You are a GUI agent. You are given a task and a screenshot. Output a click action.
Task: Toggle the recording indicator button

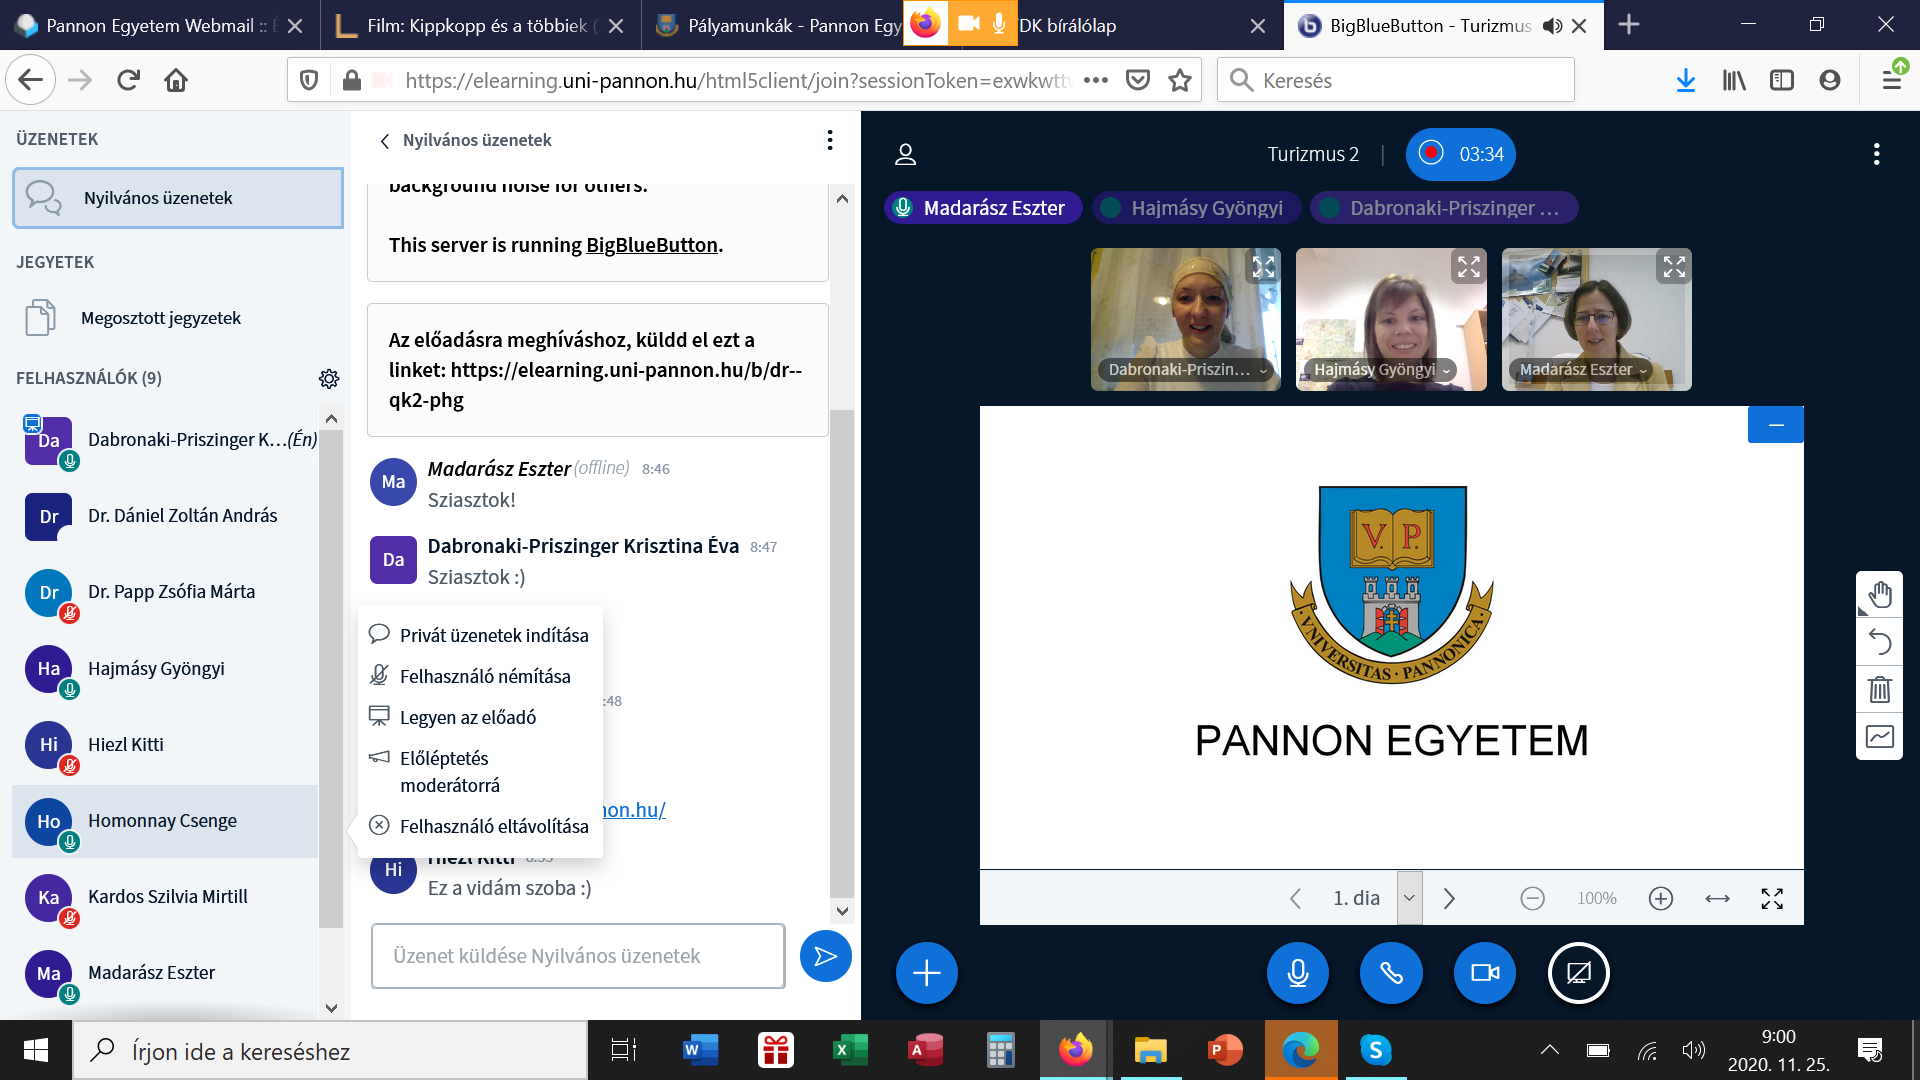(x=1460, y=154)
